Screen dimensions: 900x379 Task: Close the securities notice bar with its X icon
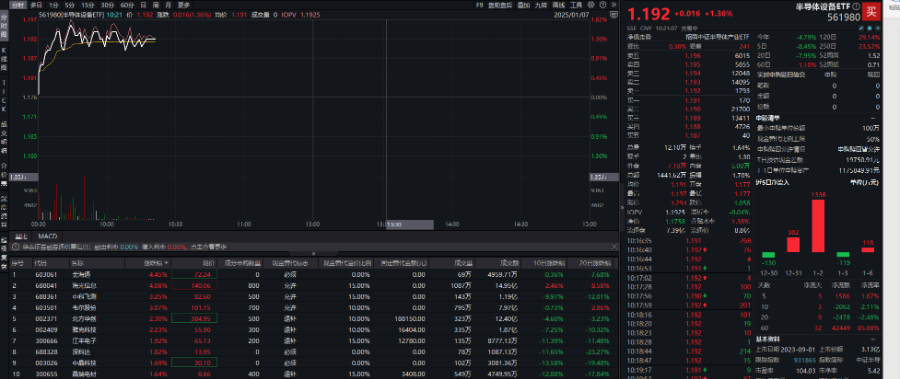[614, 246]
